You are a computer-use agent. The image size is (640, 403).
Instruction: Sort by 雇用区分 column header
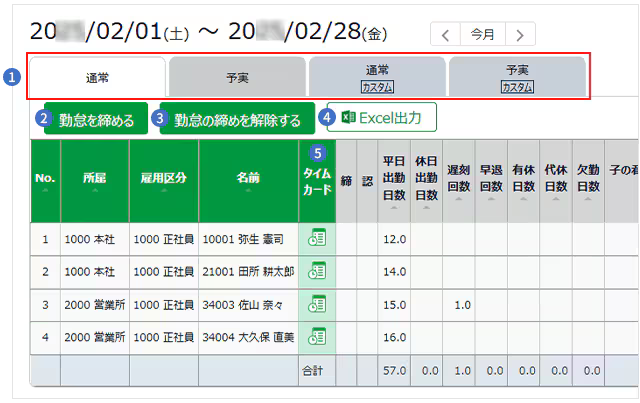[x=163, y=180]
